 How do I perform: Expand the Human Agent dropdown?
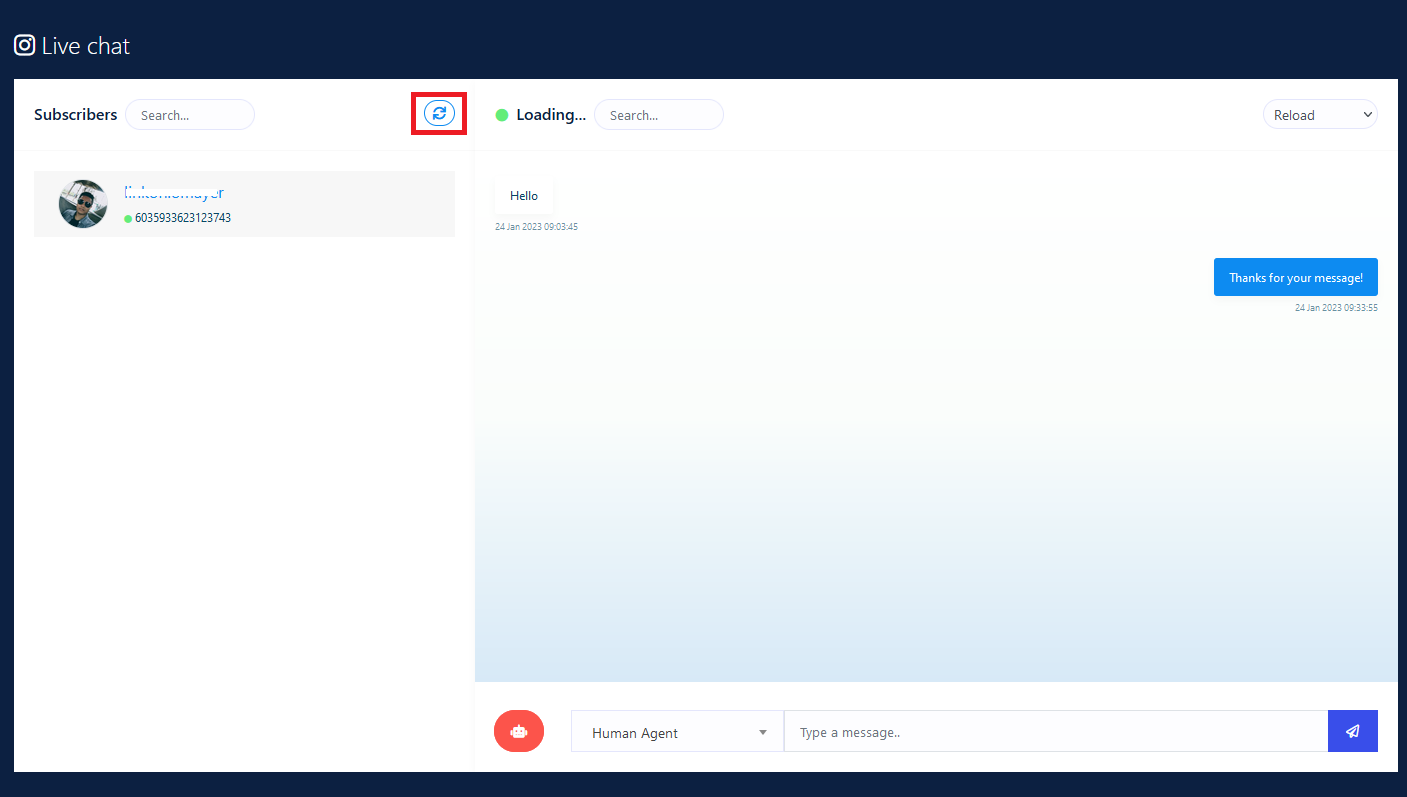point(676,732)
